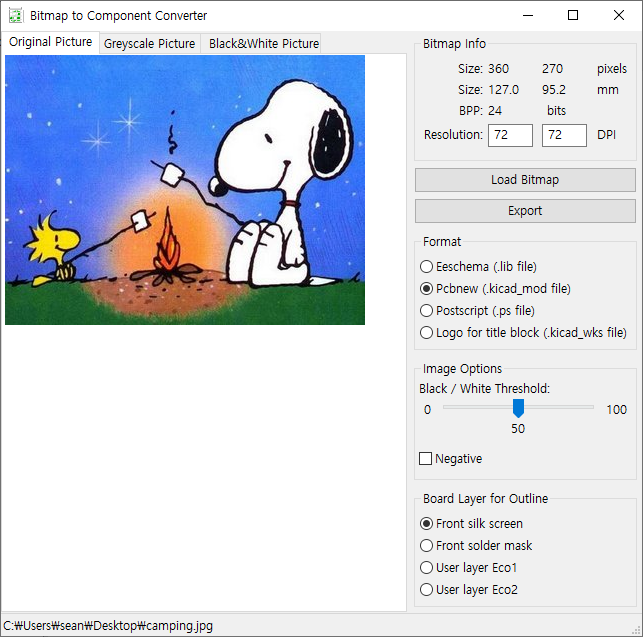The image size is (643, 637).
Task: Click the first Resolution DPI input field
Action: [x=511, y=135]
